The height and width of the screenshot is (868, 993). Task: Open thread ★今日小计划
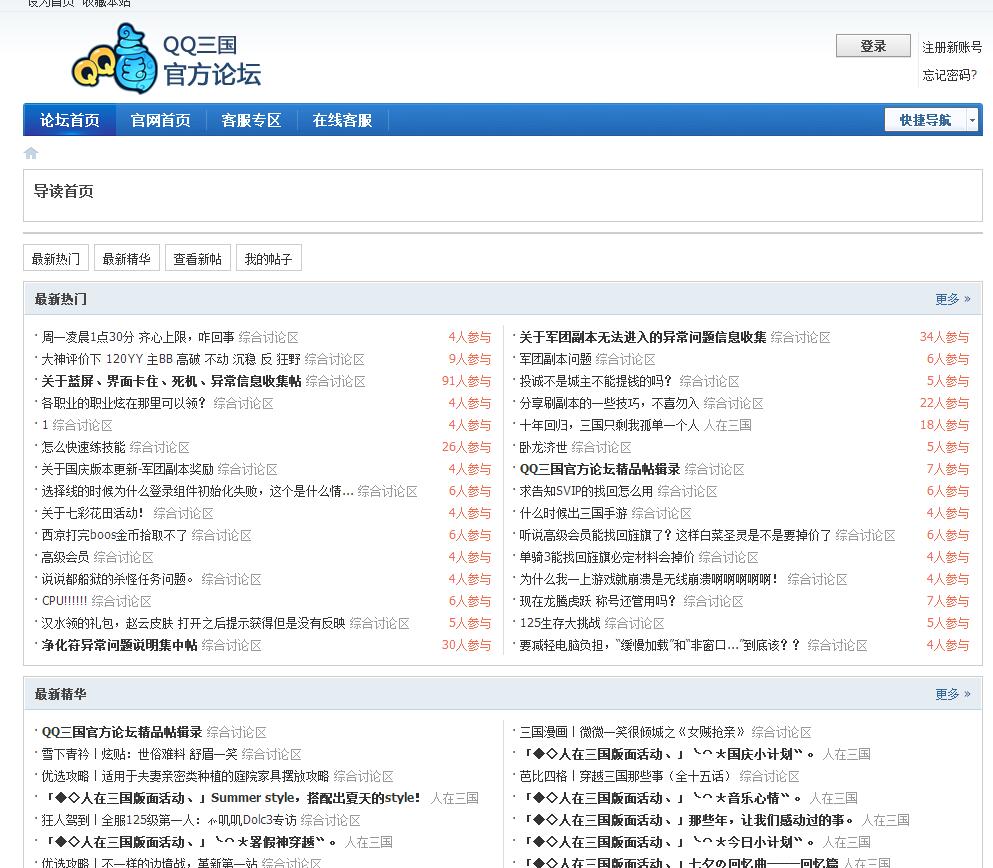(x=668, y=842)
